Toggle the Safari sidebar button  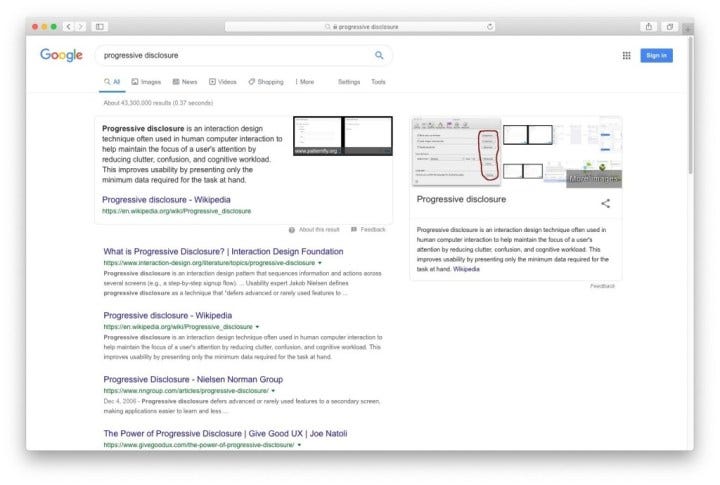coord(100,27)
